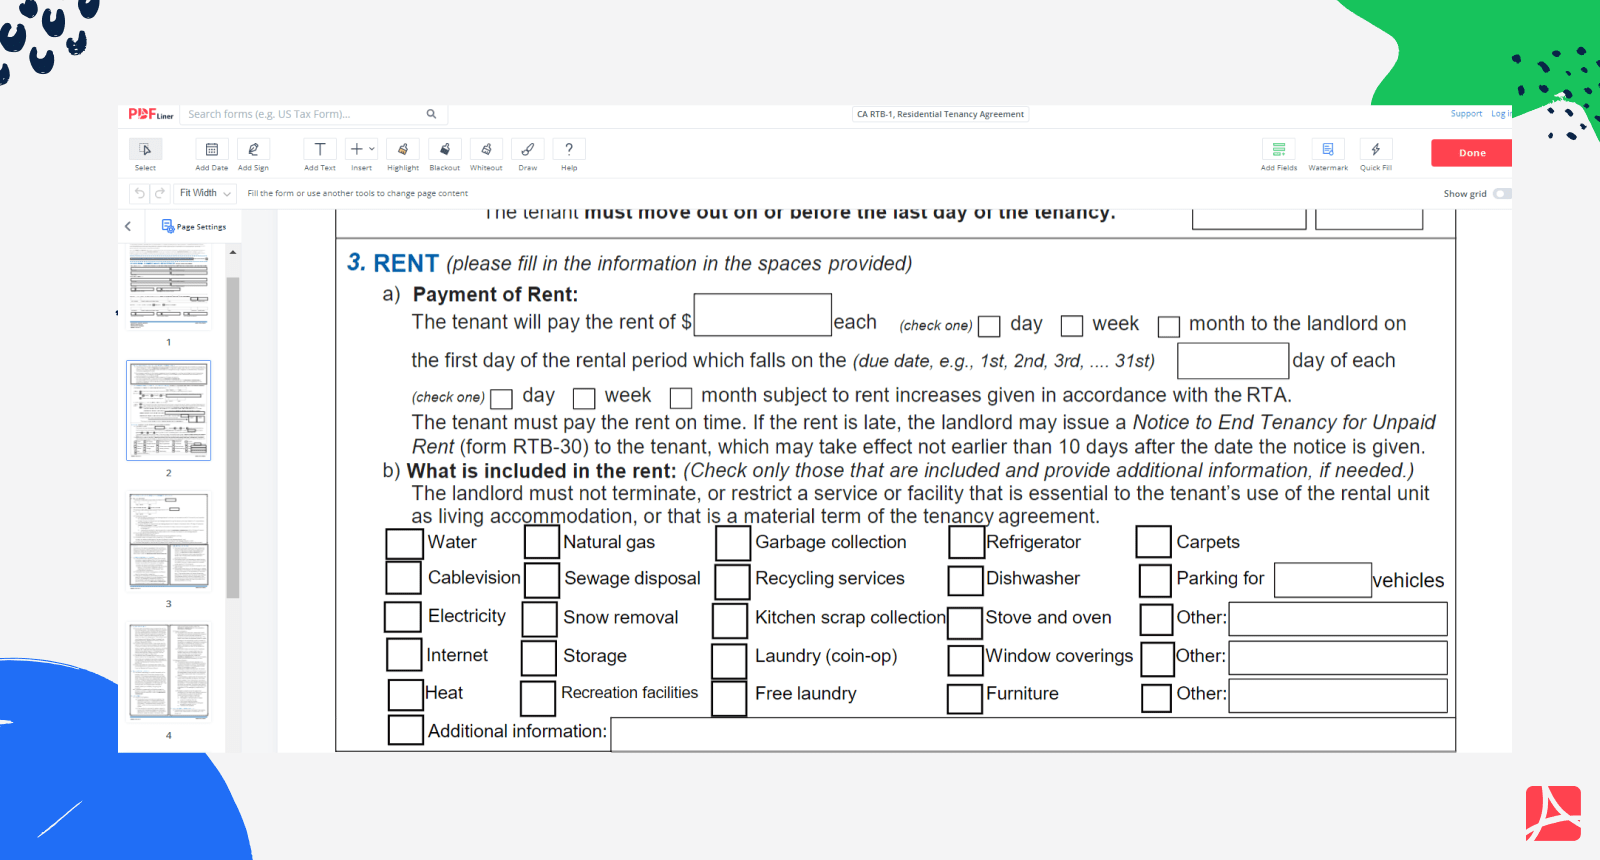Check the Laundry (coin-op) checkbox
The width and height of the screenshot is (1600, 860).
pos(729,661)
